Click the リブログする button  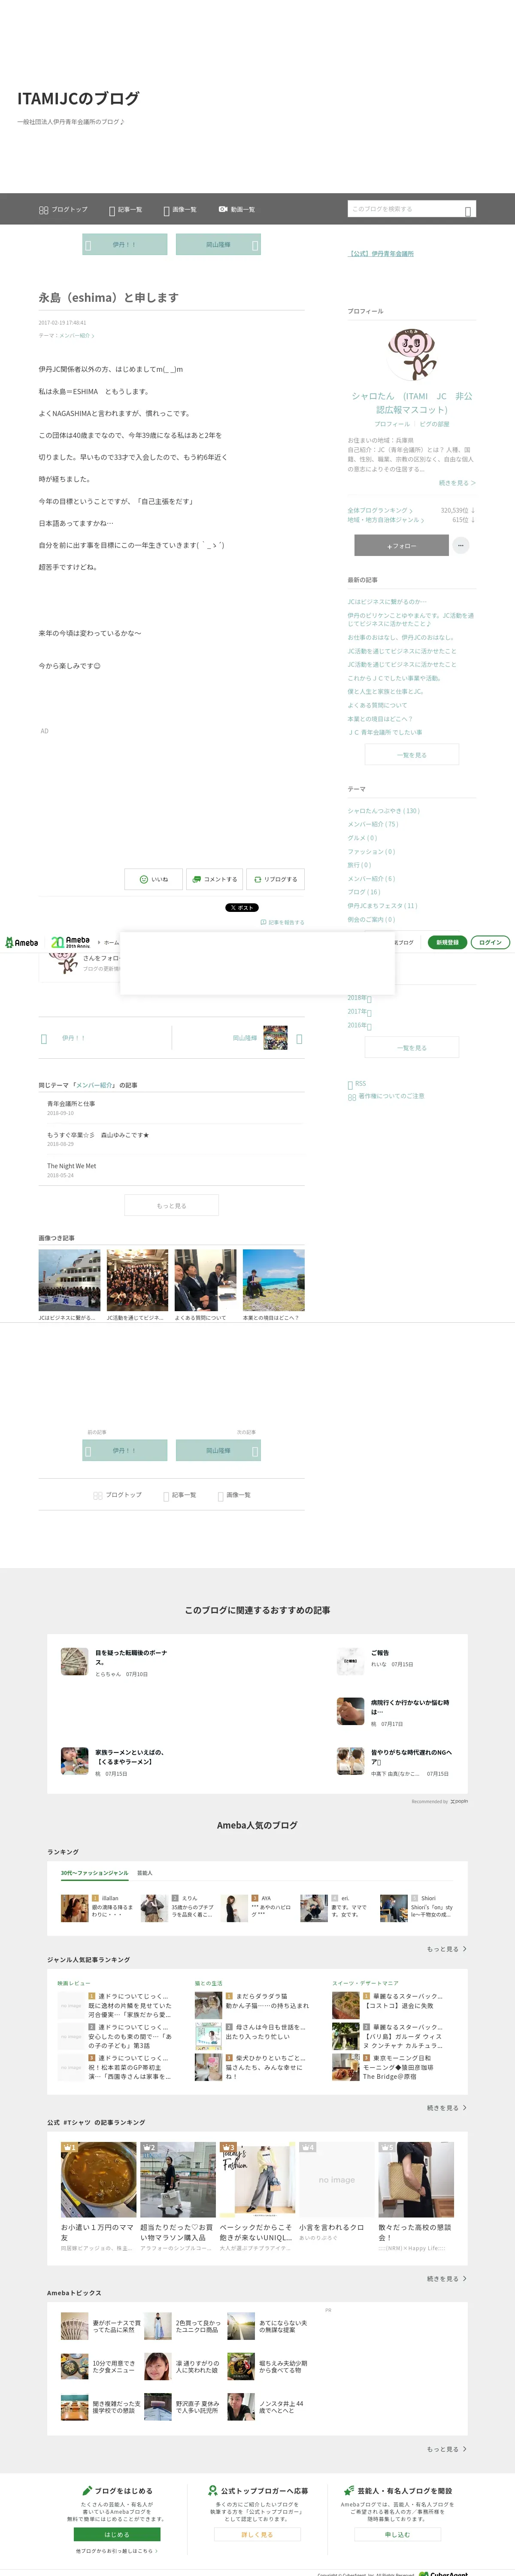(x=275, y=879)
